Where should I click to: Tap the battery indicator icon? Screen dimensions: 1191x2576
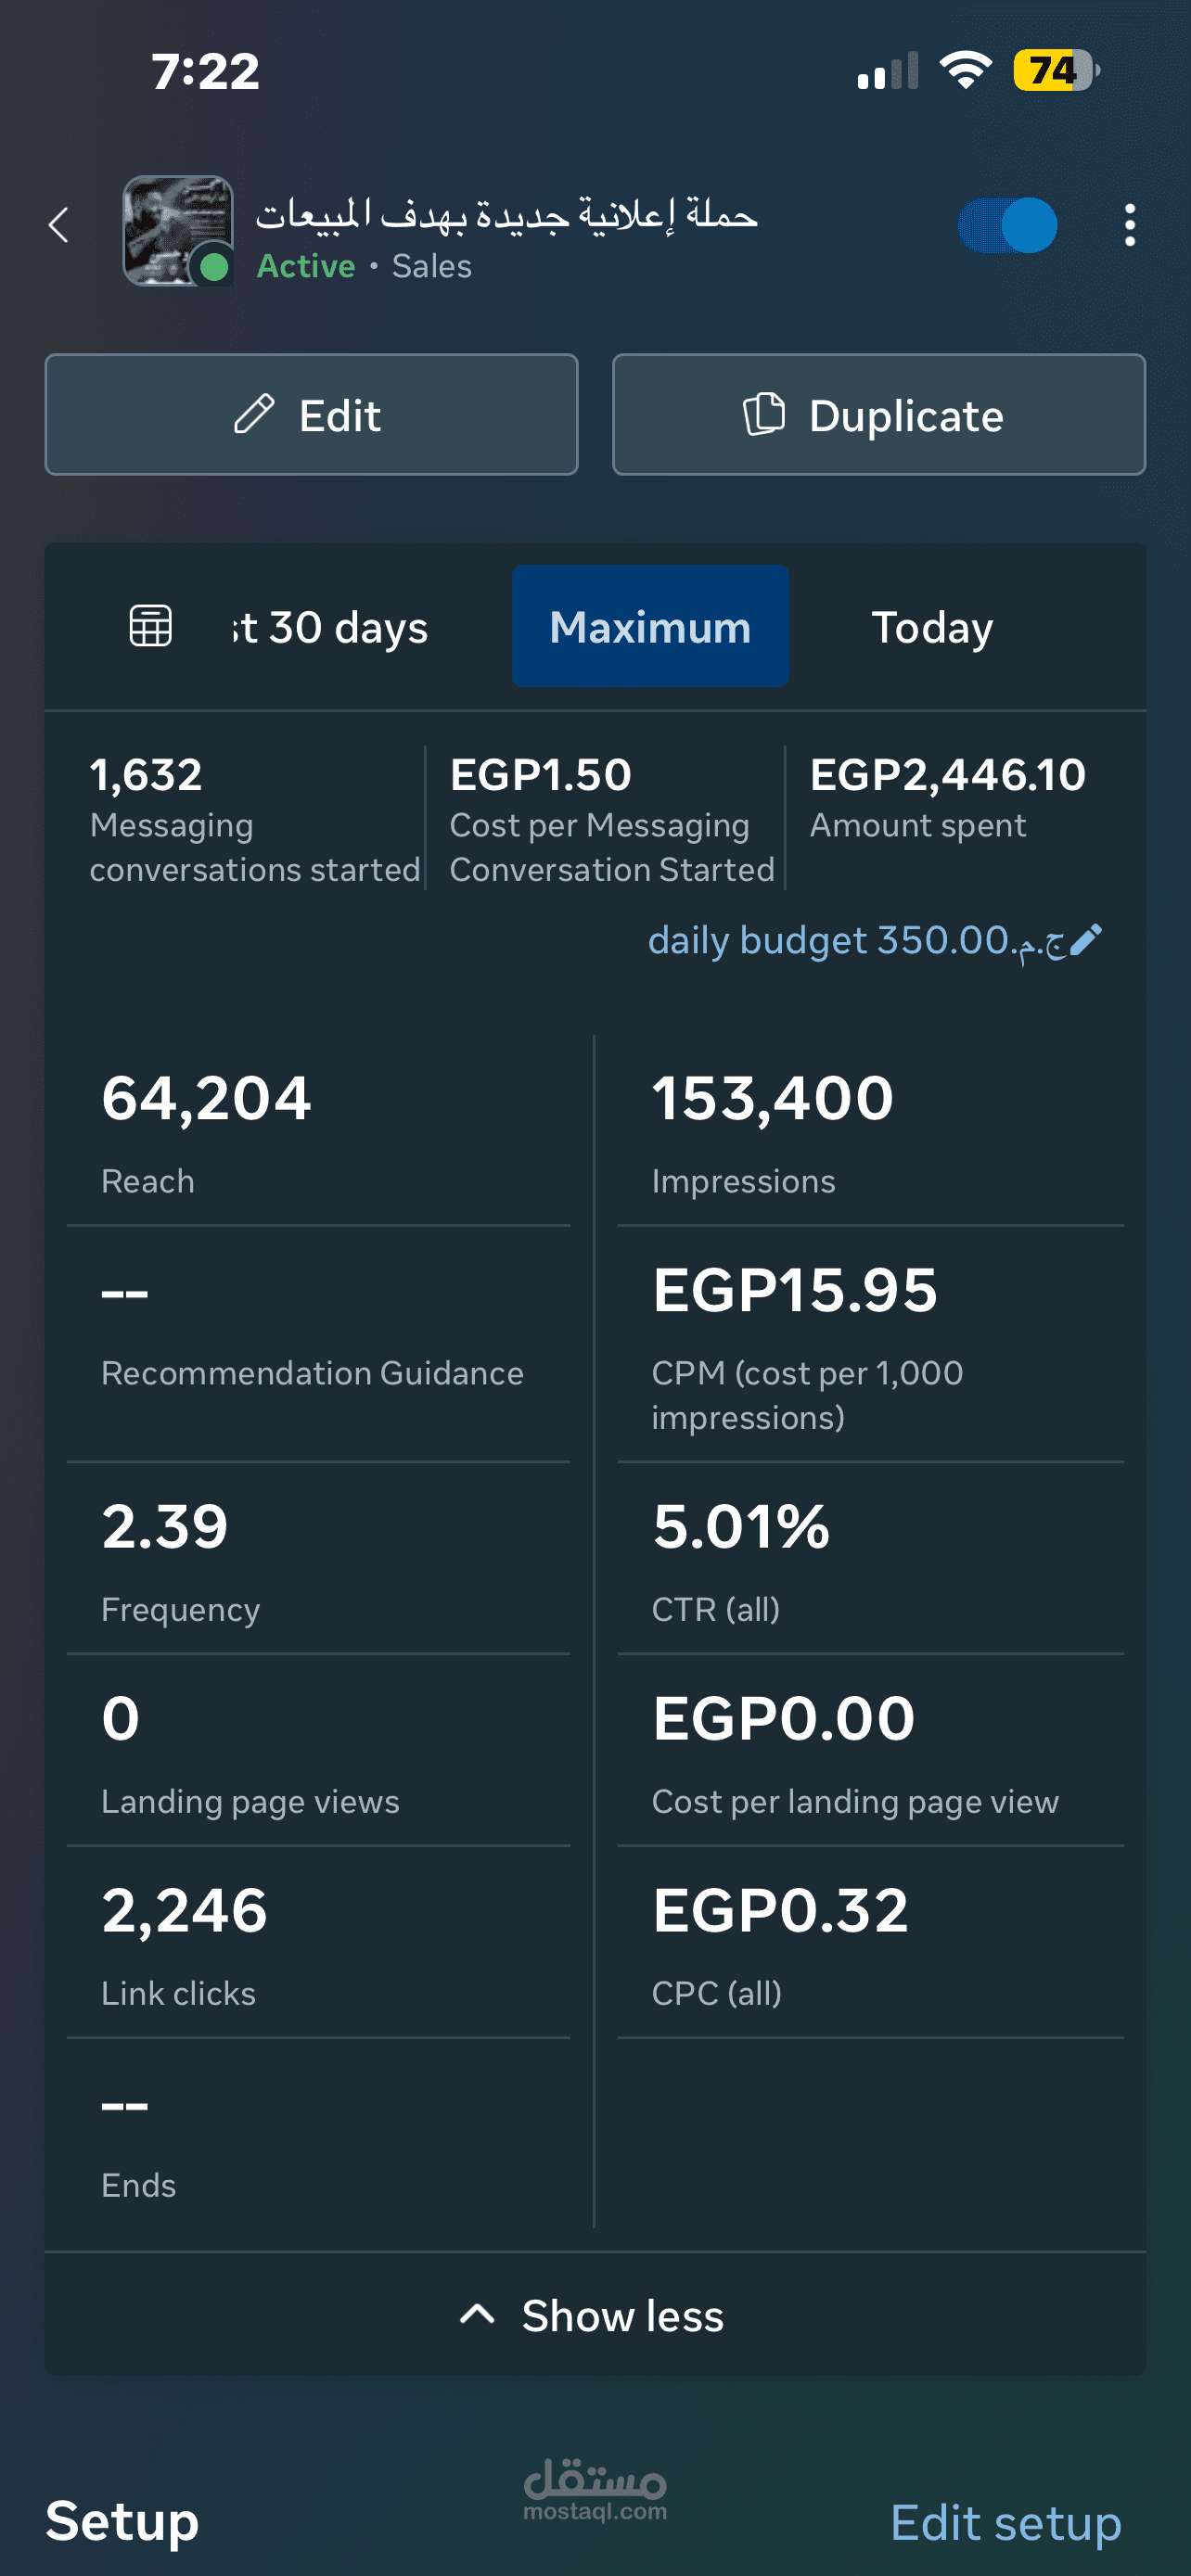coord(1056,71)
